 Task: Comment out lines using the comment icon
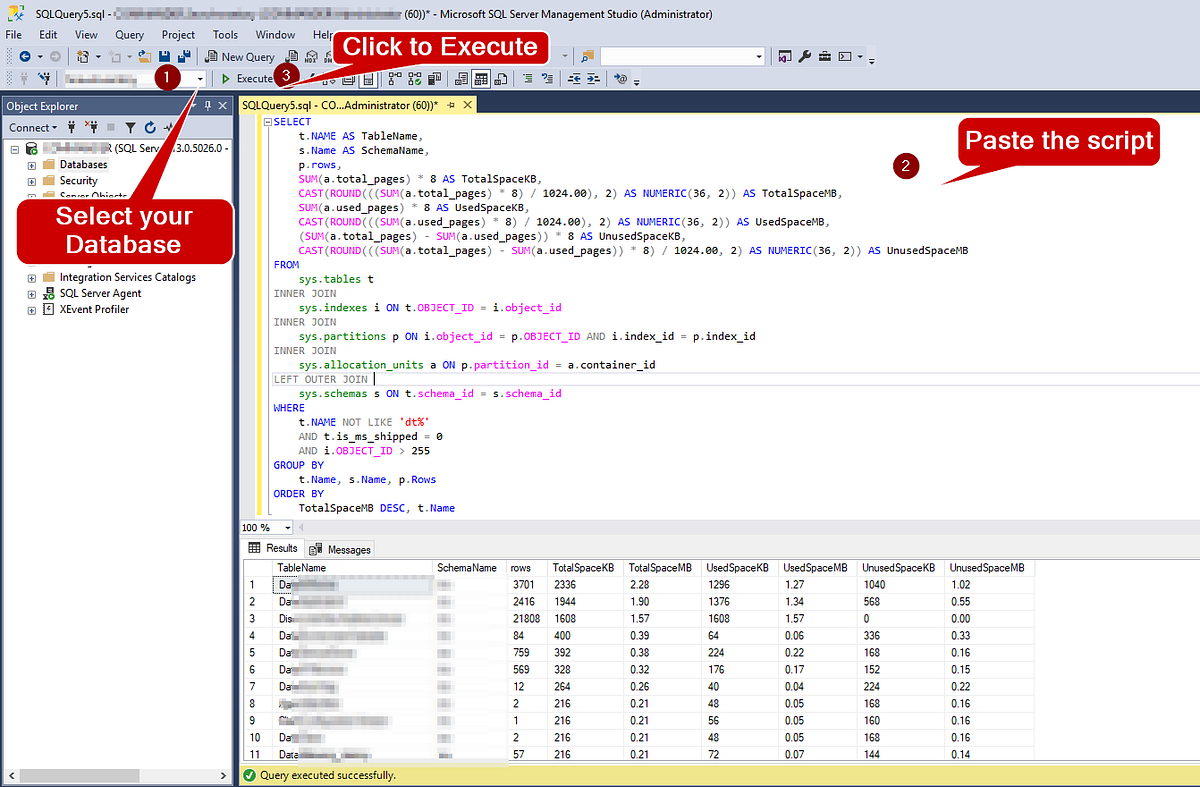click(529, 78)
